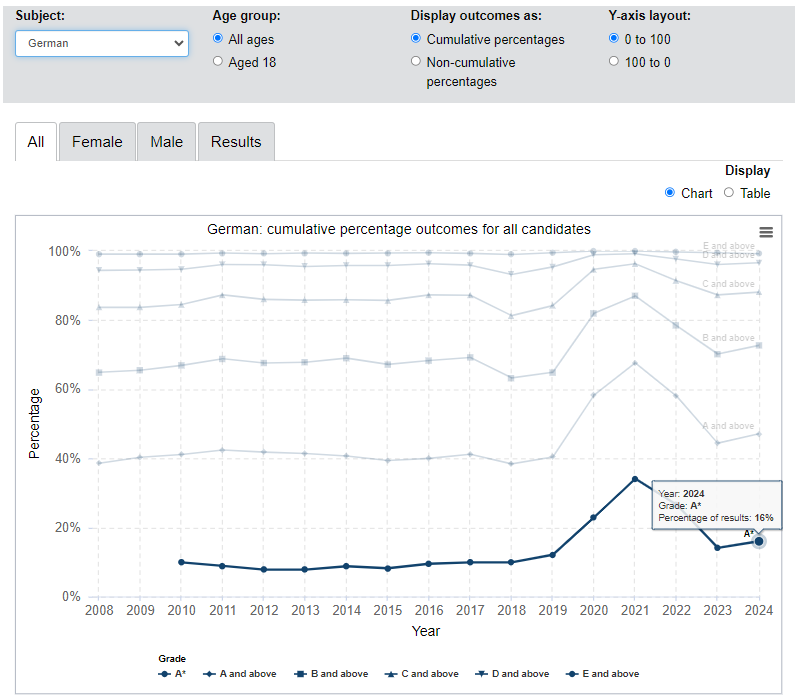
Task: Switch to the Results tab
Action: tap(236, 142)
